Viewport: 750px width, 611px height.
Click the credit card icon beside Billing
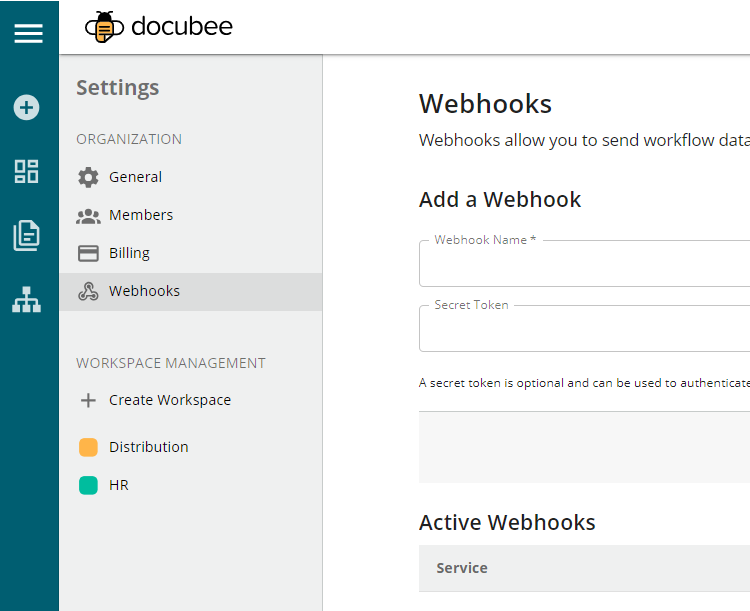point(88,253)
